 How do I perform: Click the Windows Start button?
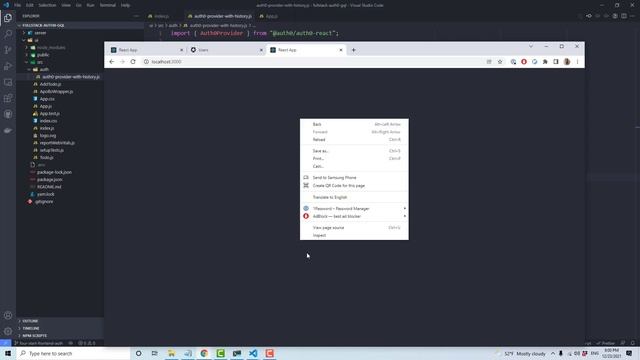tap(8, 353)
